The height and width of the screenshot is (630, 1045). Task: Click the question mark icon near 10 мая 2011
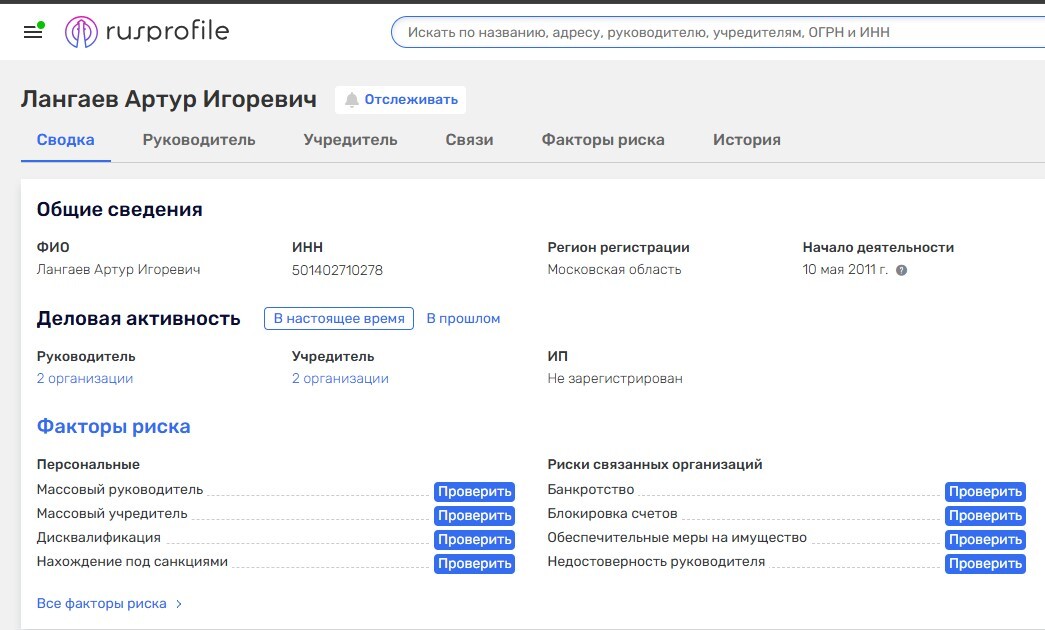901,270
